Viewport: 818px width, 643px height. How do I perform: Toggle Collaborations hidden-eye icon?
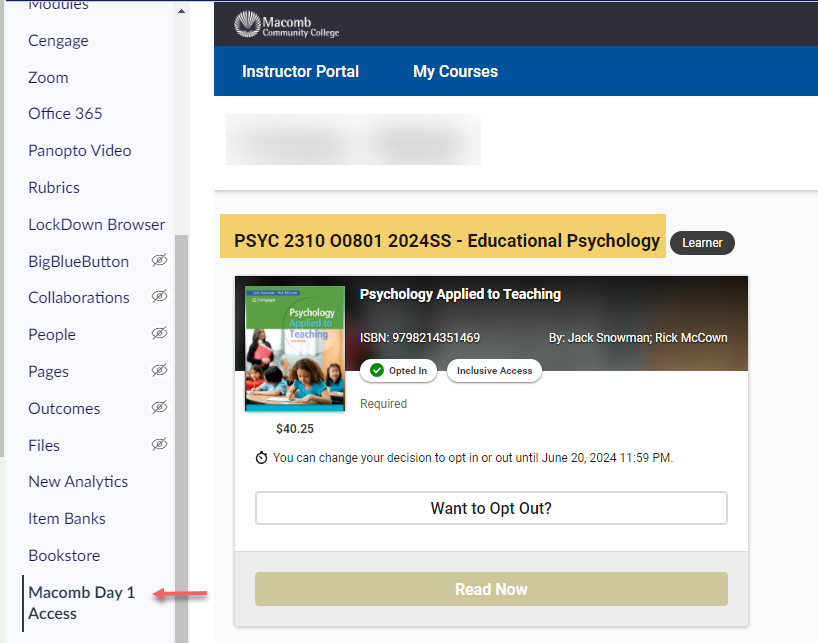[159, 296]
